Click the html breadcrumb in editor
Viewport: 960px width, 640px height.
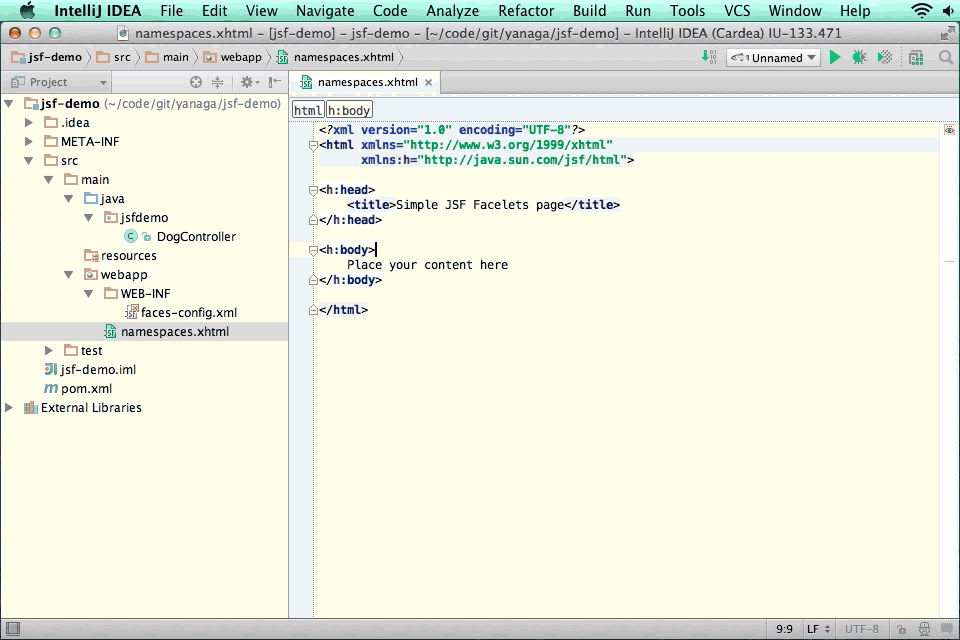pos(308,110)
